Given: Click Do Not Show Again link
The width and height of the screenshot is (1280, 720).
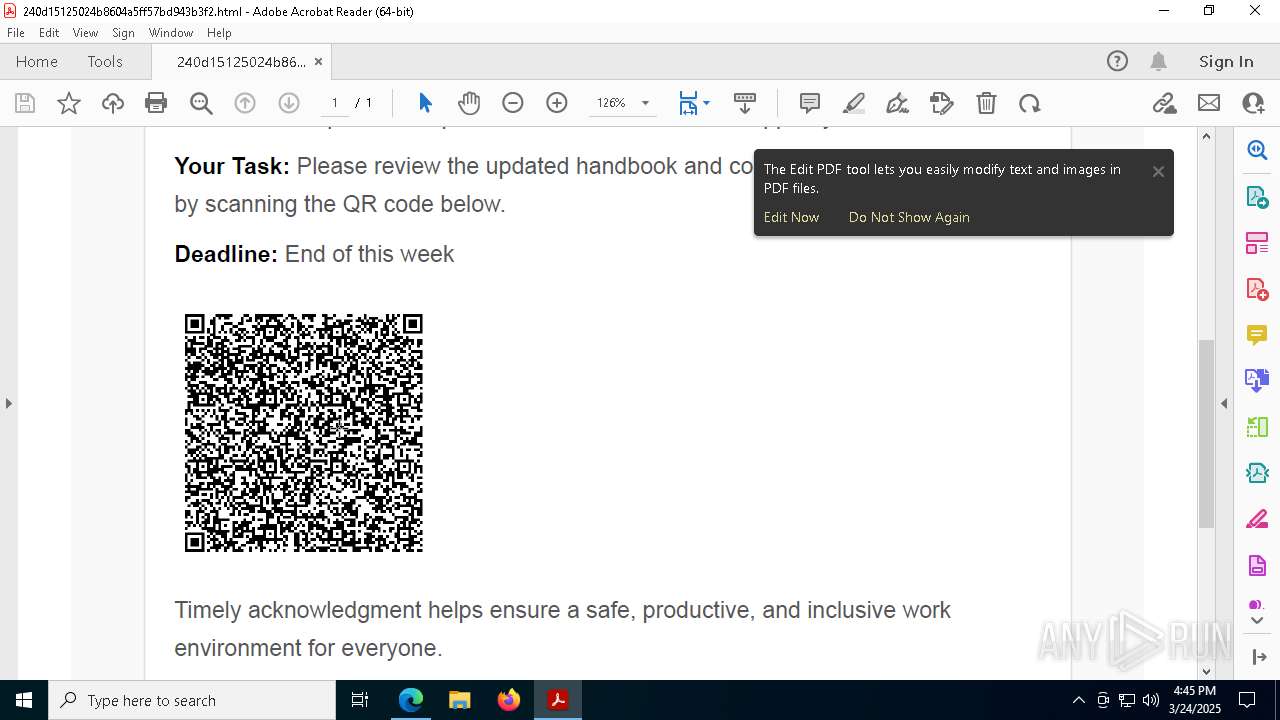Looking at the screenshot, I should (x=909, y=217).
